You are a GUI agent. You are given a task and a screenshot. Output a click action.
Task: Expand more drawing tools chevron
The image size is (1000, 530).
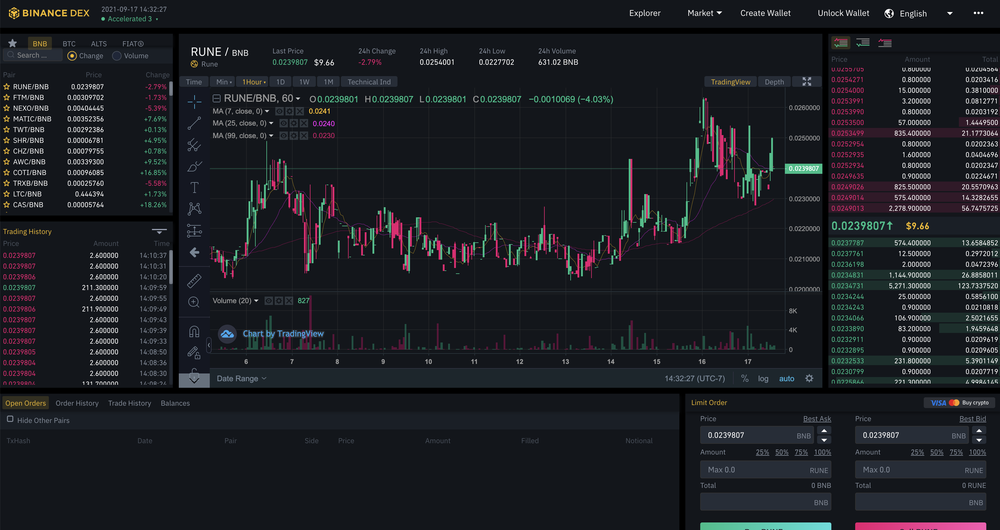pyautogui.click(x=194, y=379)
